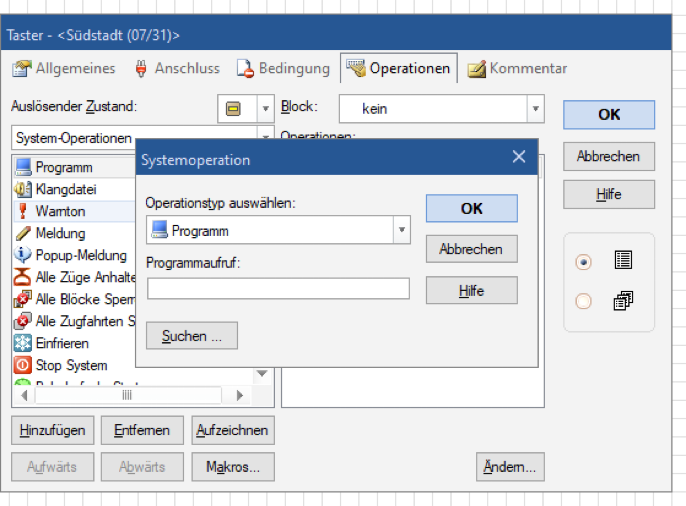Click the Bedingung document icon

point(245,69)
